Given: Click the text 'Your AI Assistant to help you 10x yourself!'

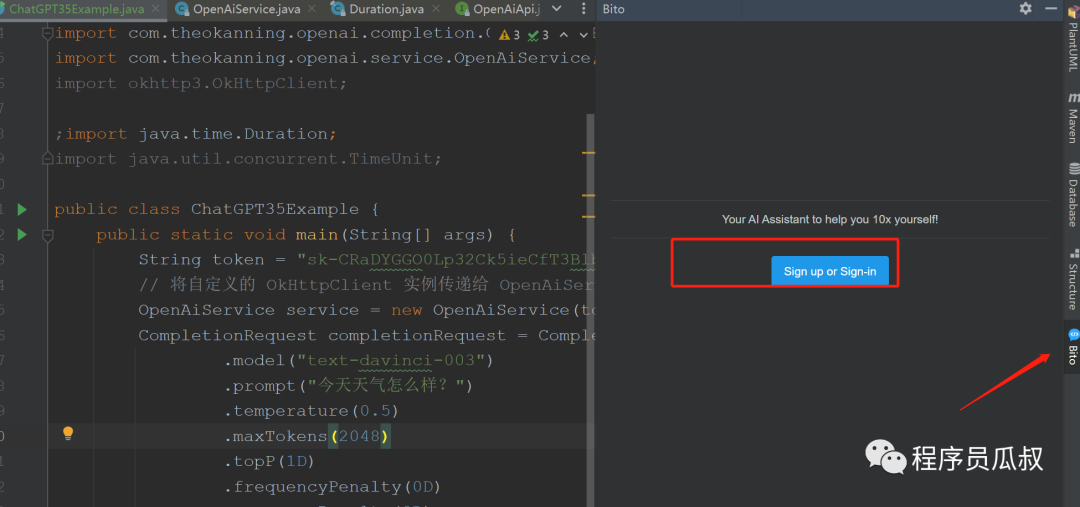Looking at the screenshot, I should click(830, 219).
